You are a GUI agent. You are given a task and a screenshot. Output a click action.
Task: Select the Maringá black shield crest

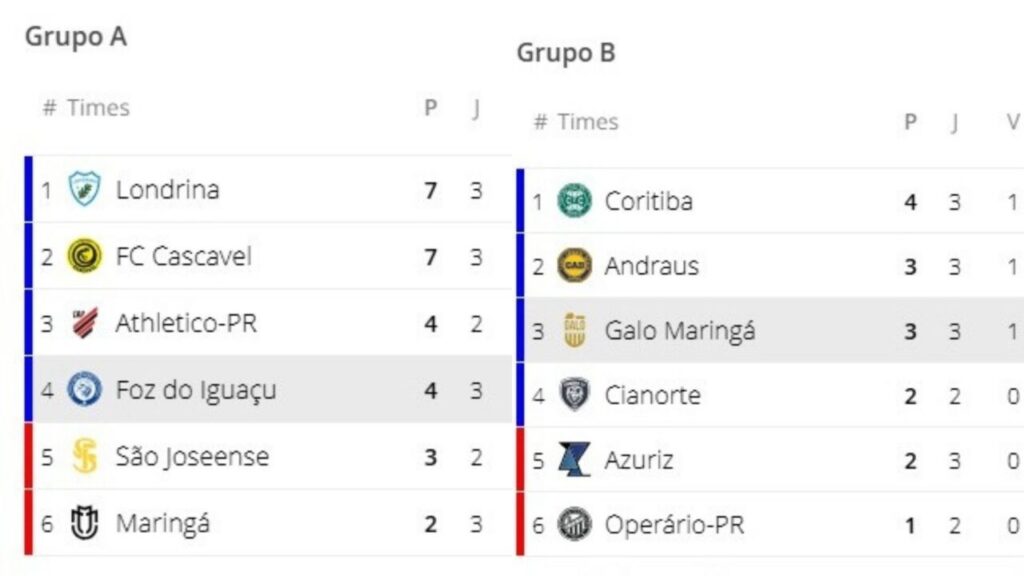85,523
